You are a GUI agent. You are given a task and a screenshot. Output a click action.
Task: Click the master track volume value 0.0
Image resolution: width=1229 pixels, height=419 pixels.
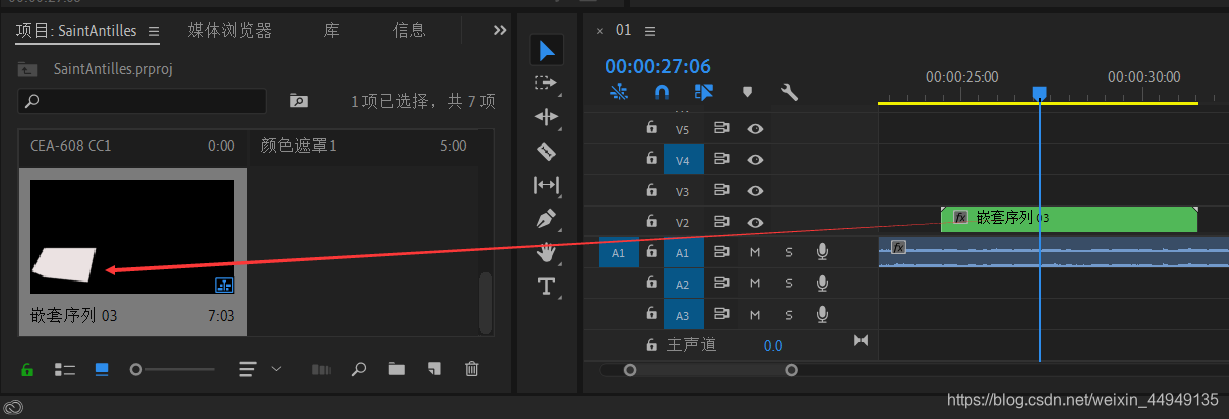tap(773, 345)
